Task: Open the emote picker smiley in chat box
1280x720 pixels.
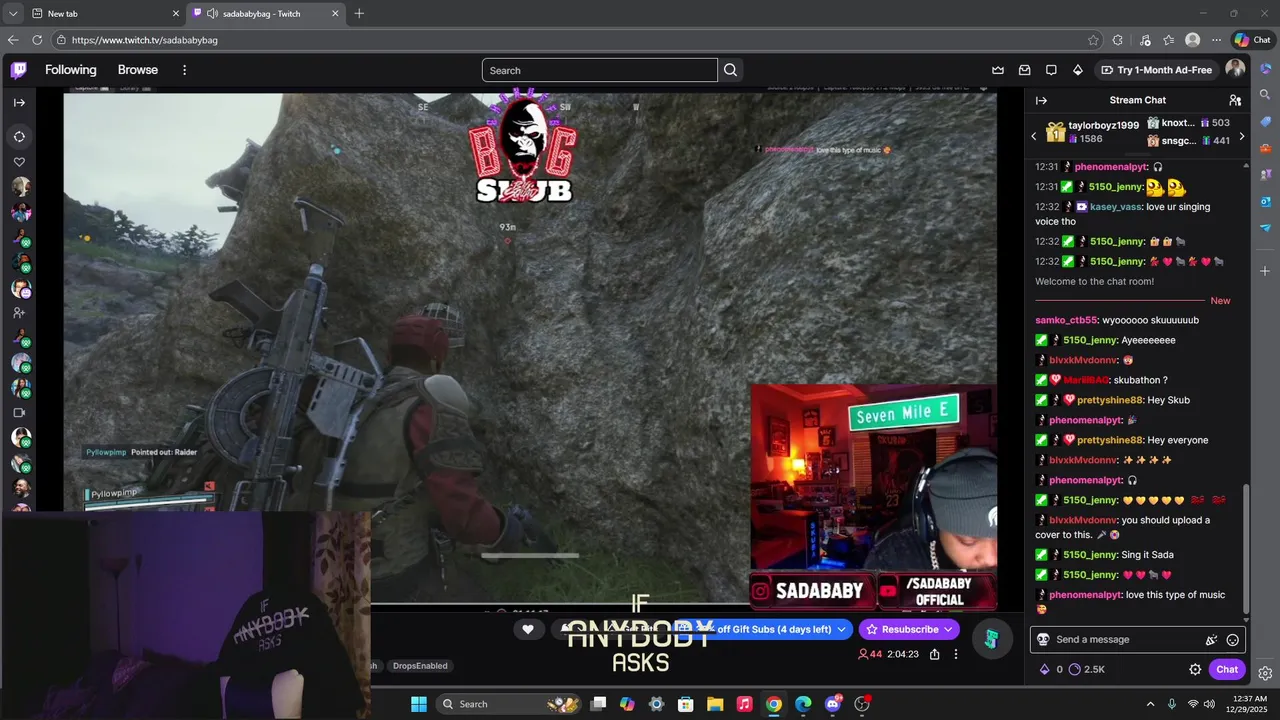Action: (1233, 640)
